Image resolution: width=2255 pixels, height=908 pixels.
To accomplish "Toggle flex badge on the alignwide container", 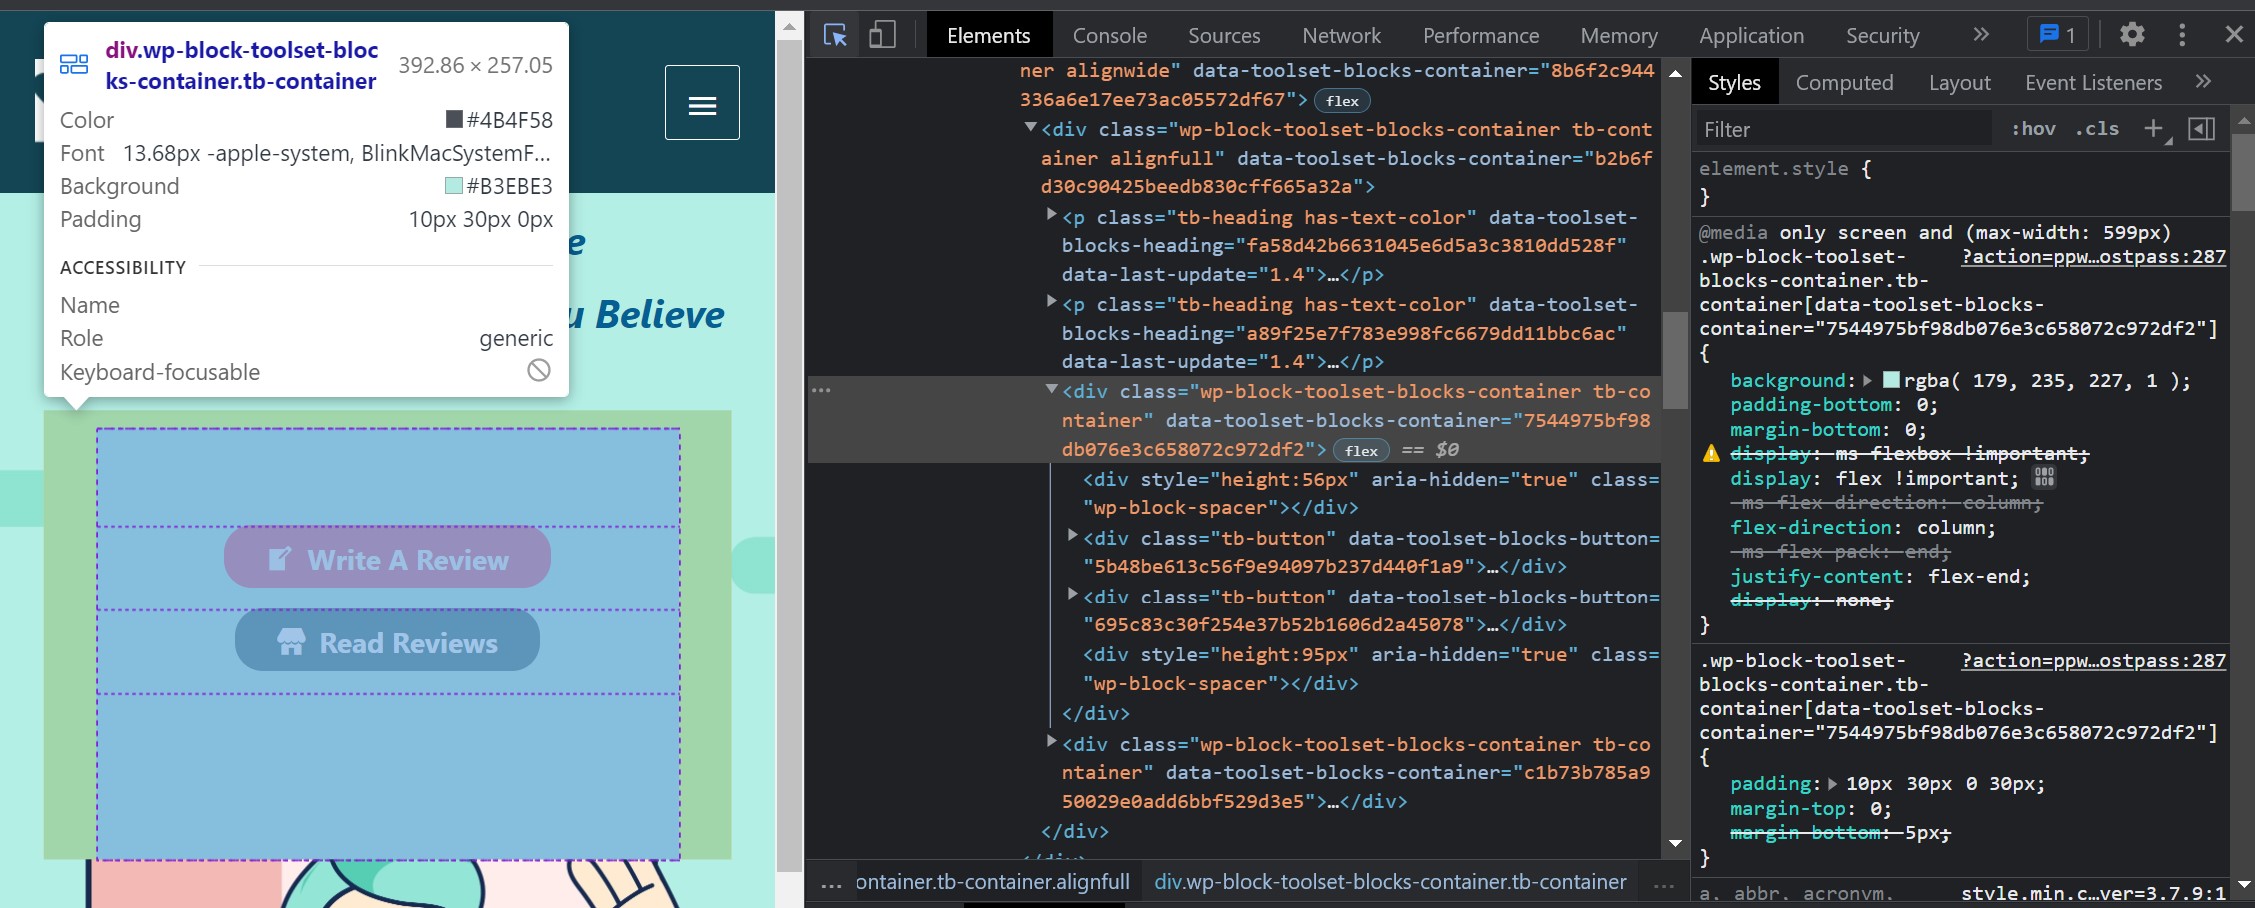I will [x=1342, y=101].
